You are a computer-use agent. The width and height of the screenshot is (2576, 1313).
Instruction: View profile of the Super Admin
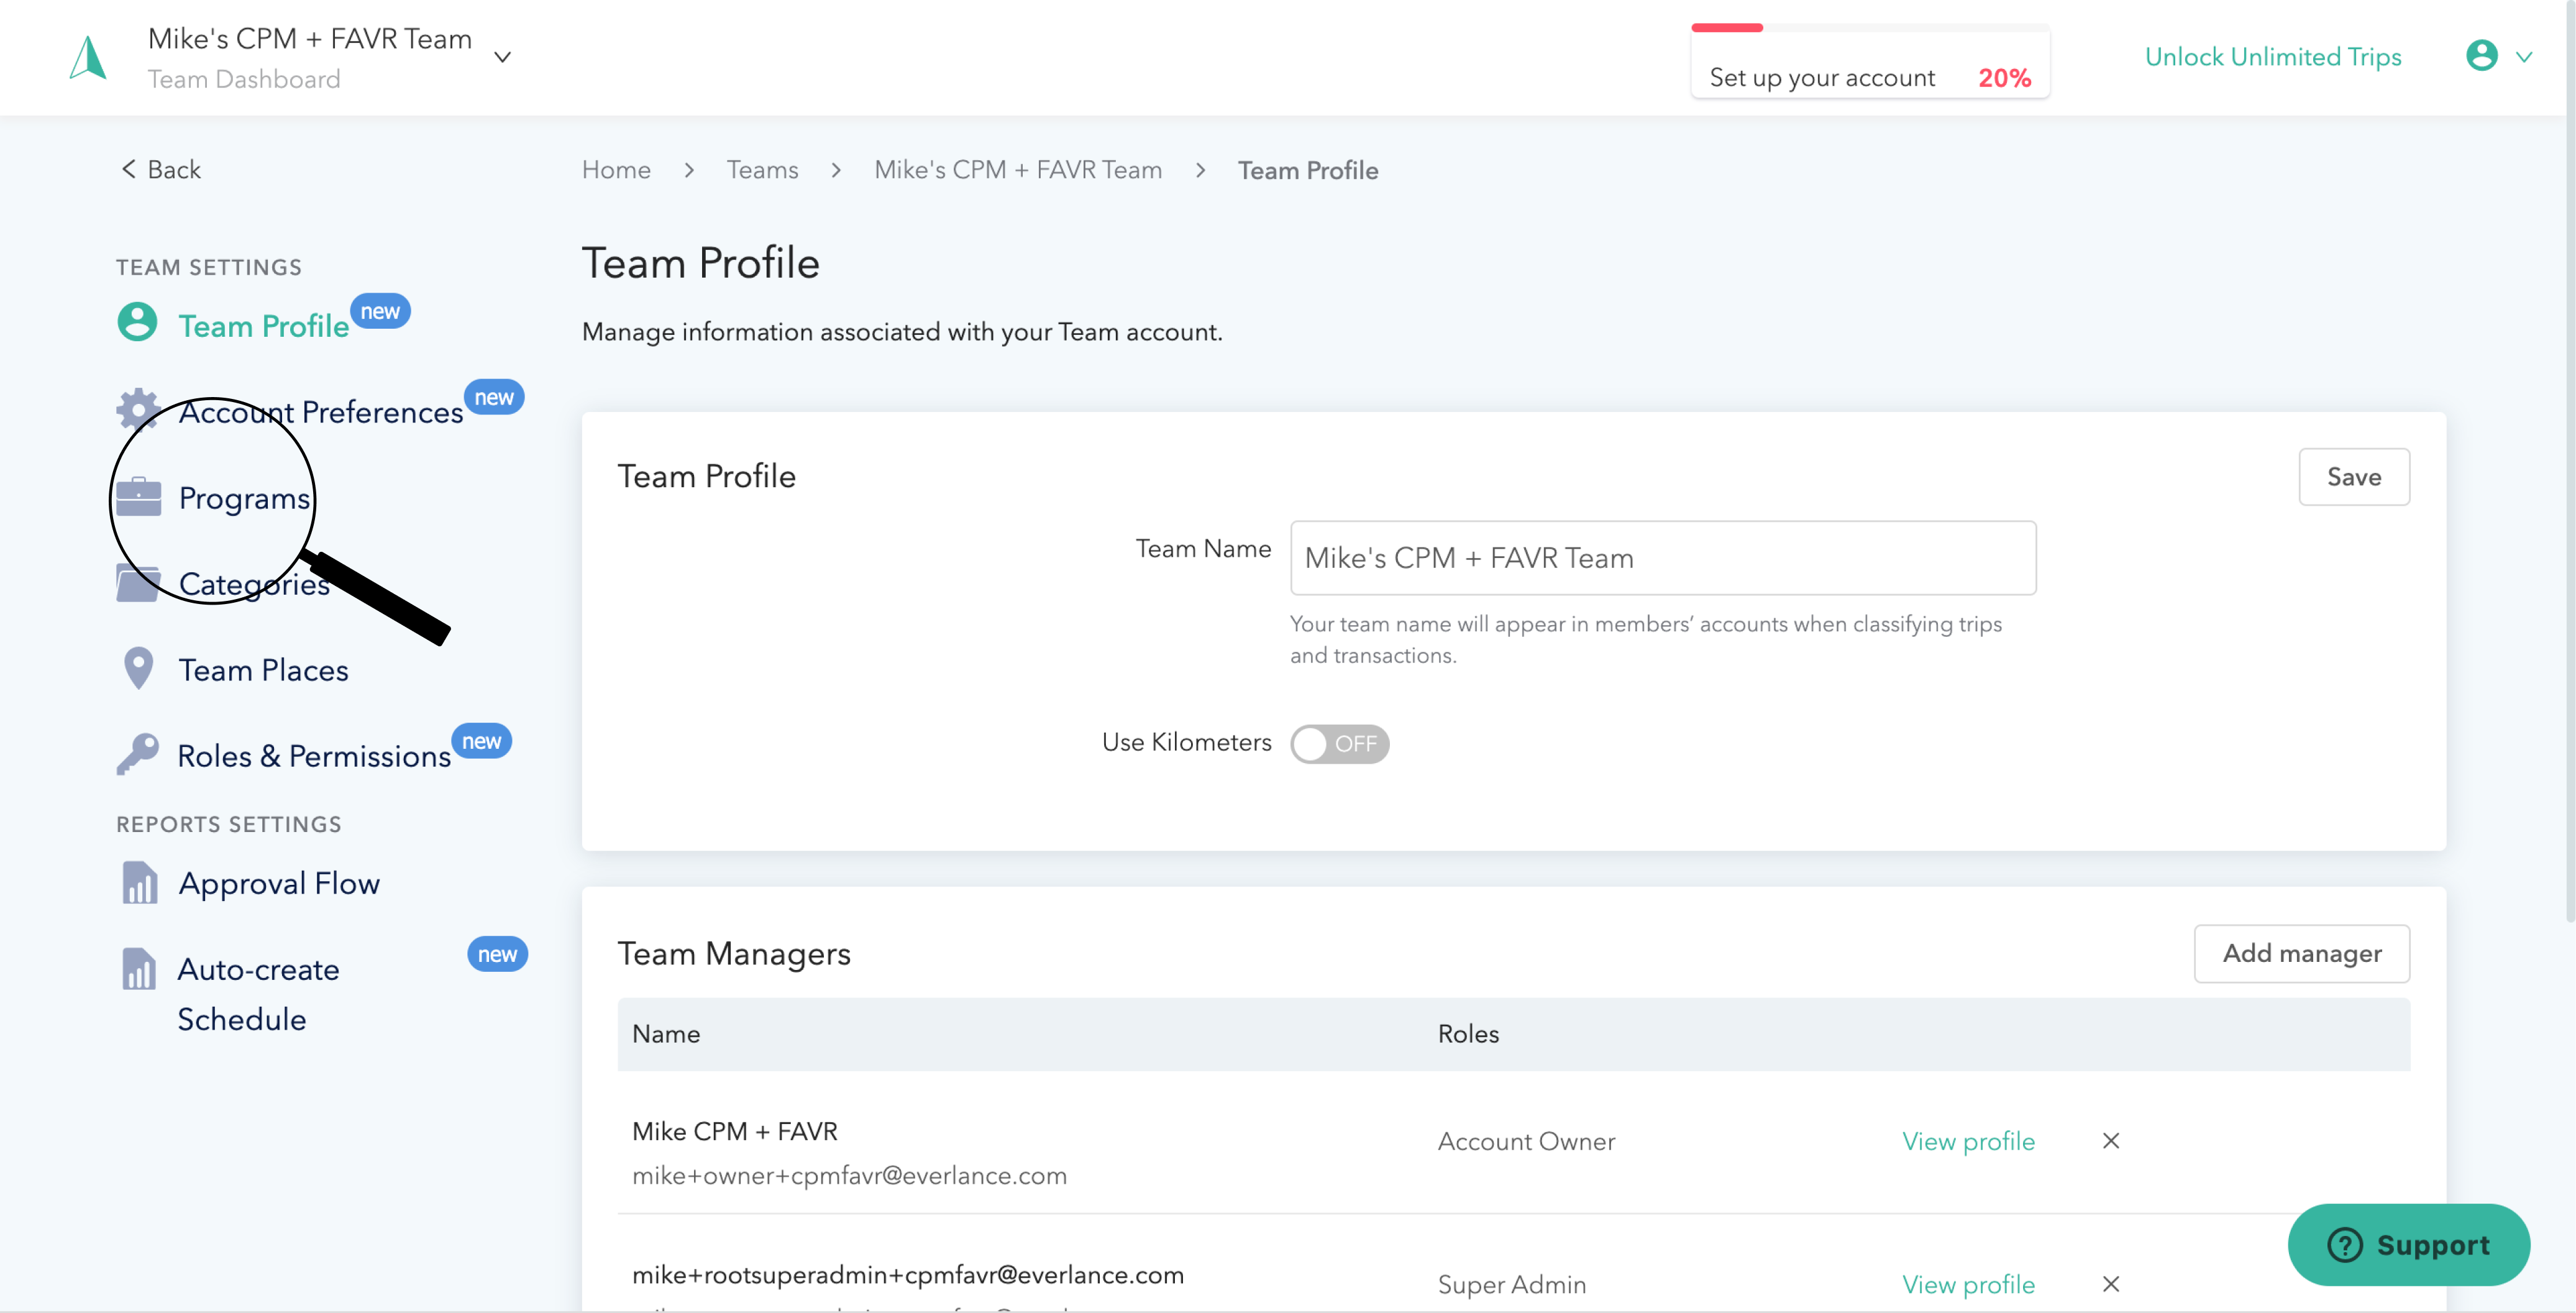pos(1967,1284)
